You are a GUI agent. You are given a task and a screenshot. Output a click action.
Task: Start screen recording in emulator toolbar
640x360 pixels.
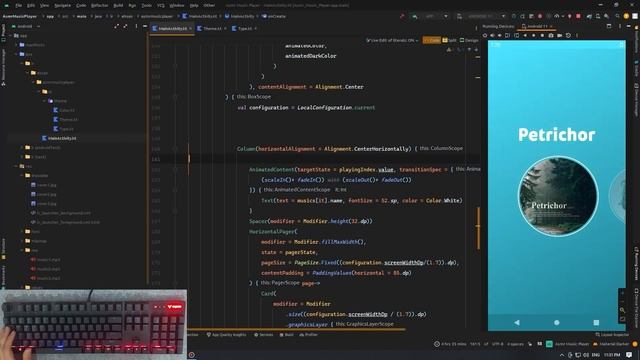[x=560, y=36]
